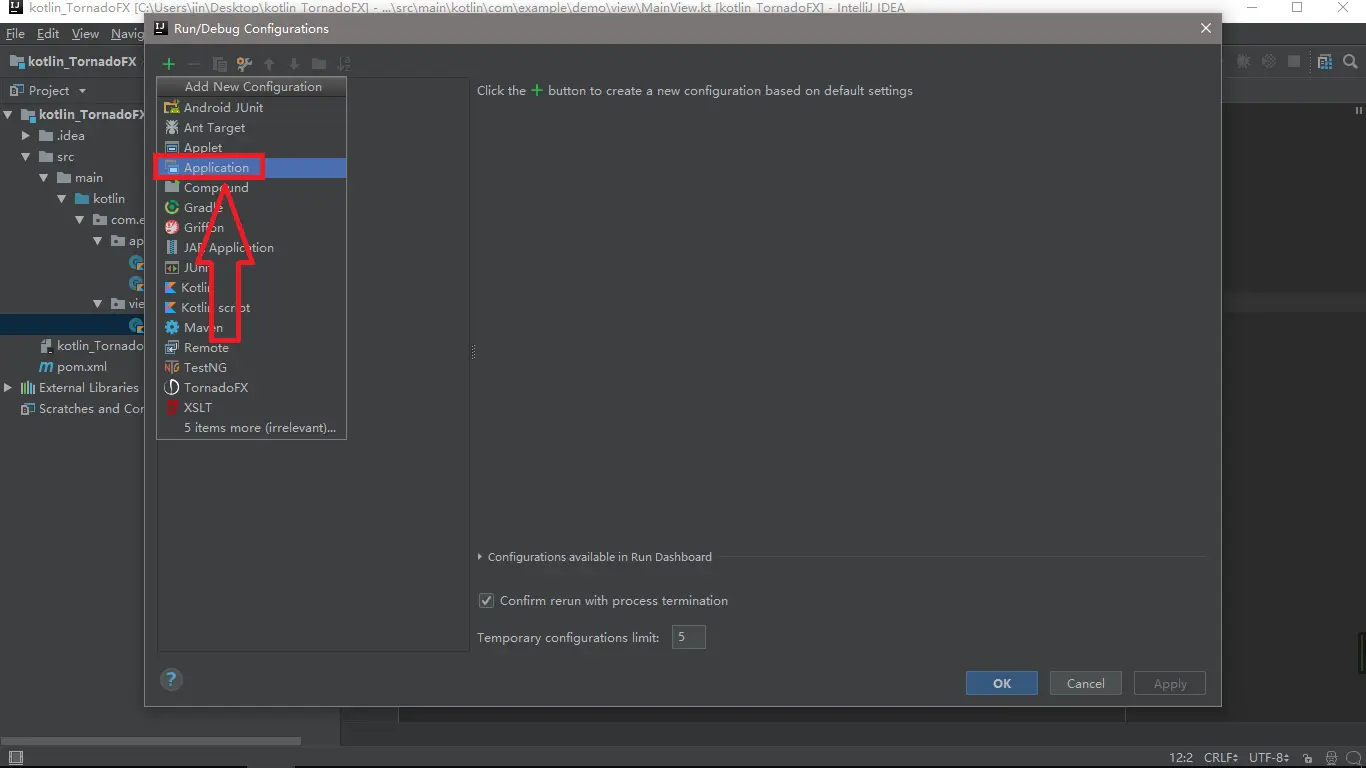This screenshot has height=768, width=1366.
Task: Click the Create New Folder icon
Action: point(319,64)
